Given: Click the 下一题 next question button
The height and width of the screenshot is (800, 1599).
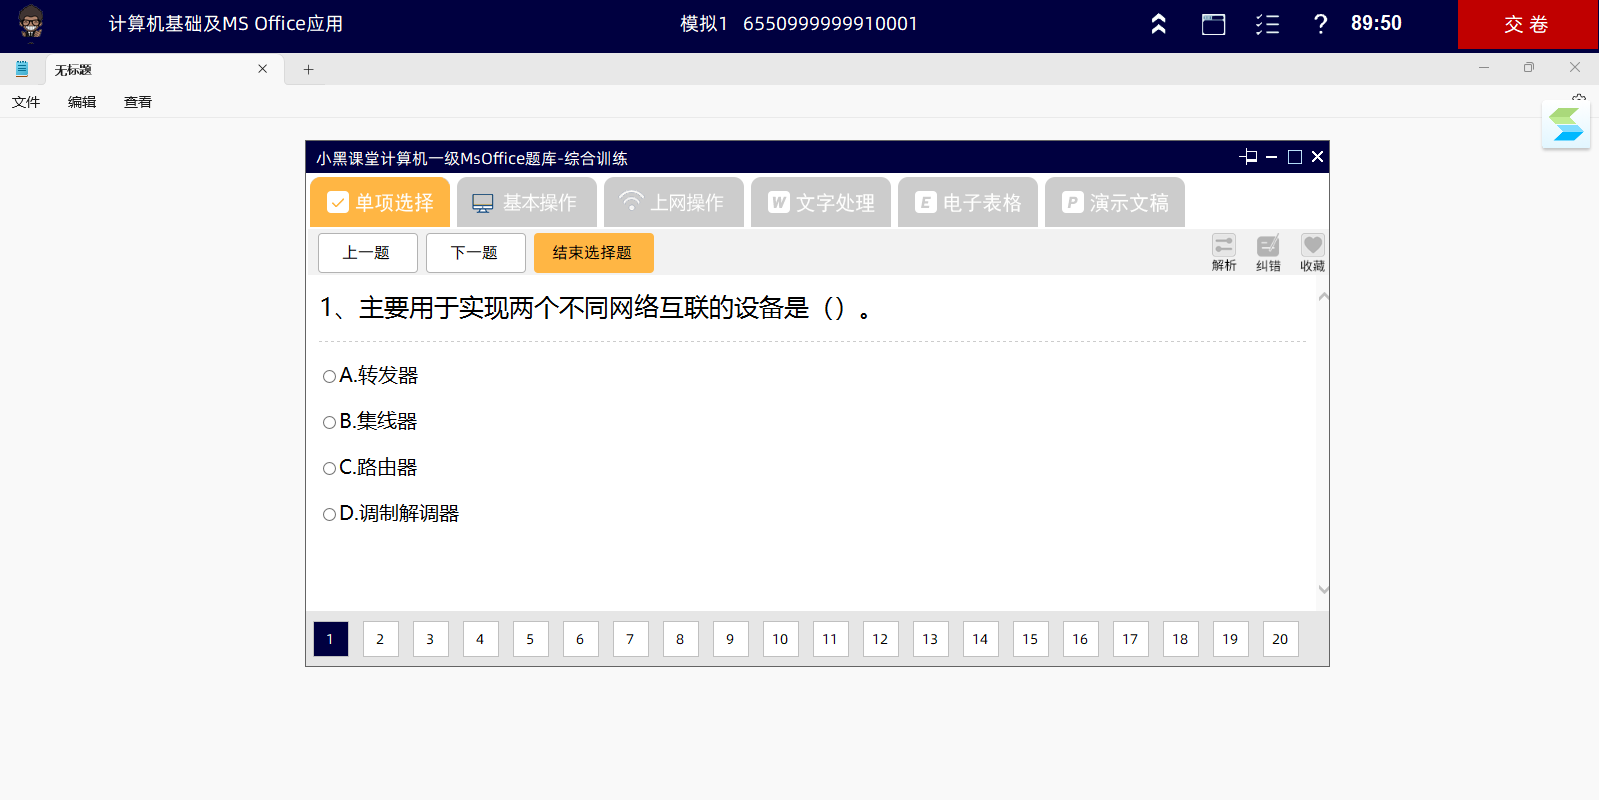Looking at the screenshot, I should [x=475, y=253].
